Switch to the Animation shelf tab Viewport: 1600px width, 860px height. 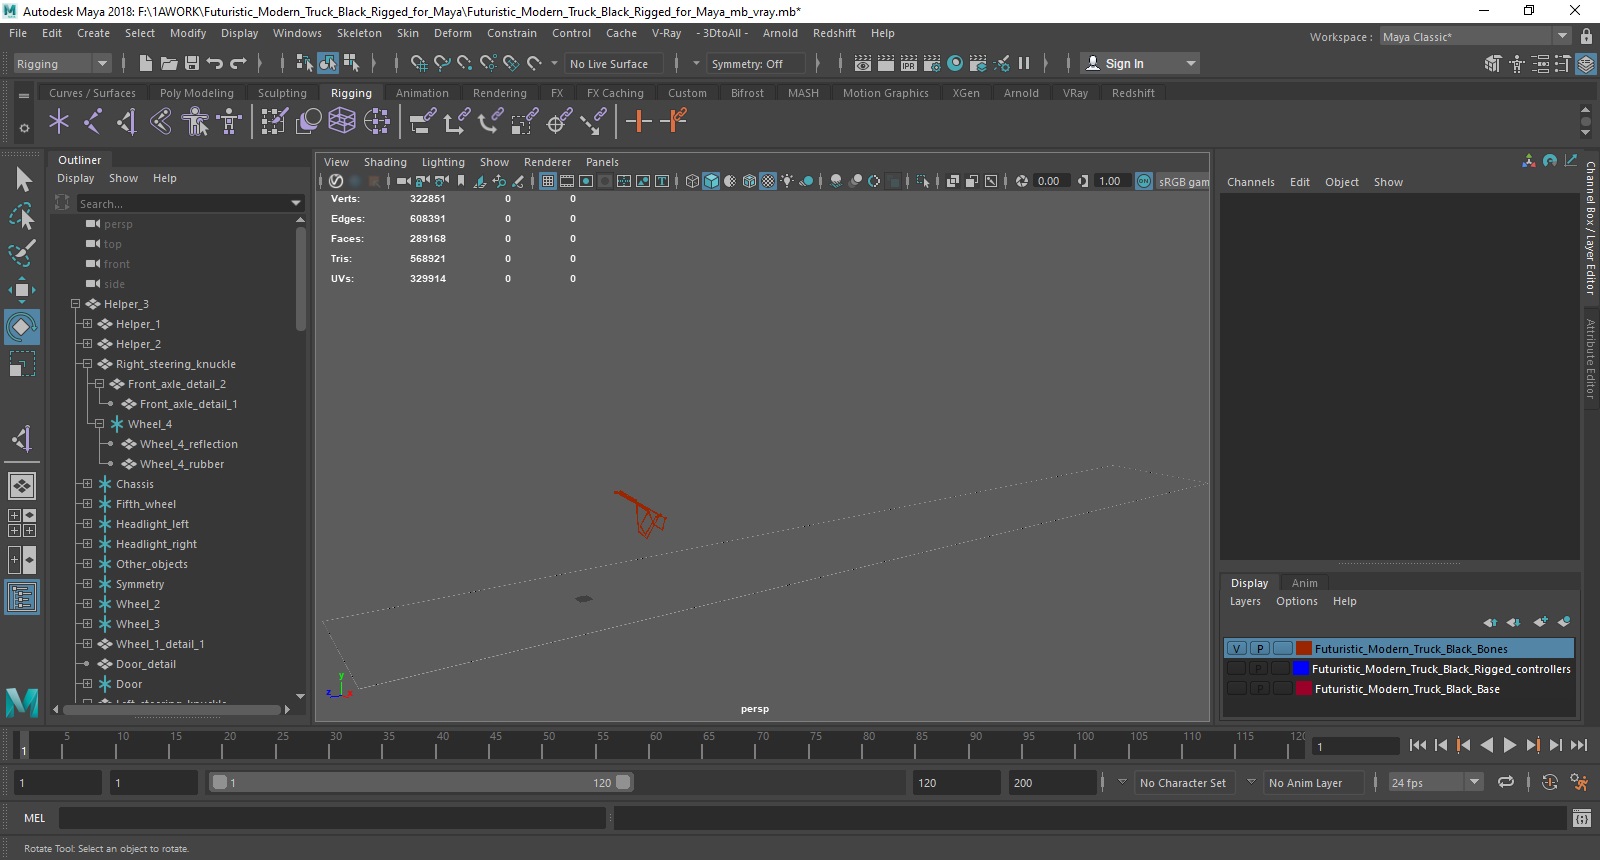click(422, 93)
